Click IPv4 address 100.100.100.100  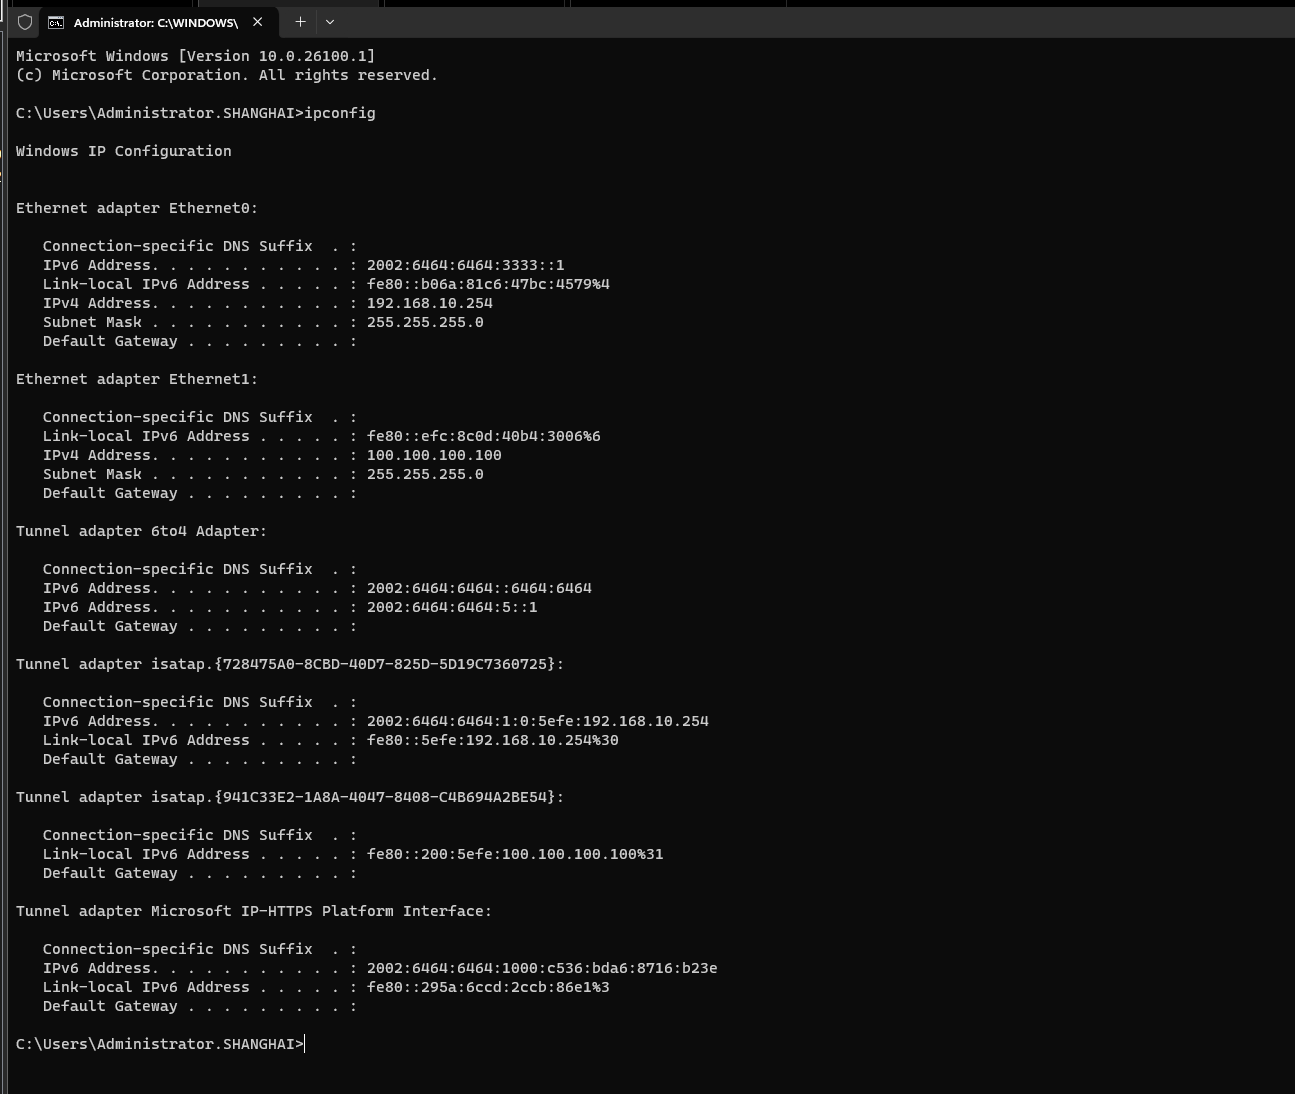[434, 455]
